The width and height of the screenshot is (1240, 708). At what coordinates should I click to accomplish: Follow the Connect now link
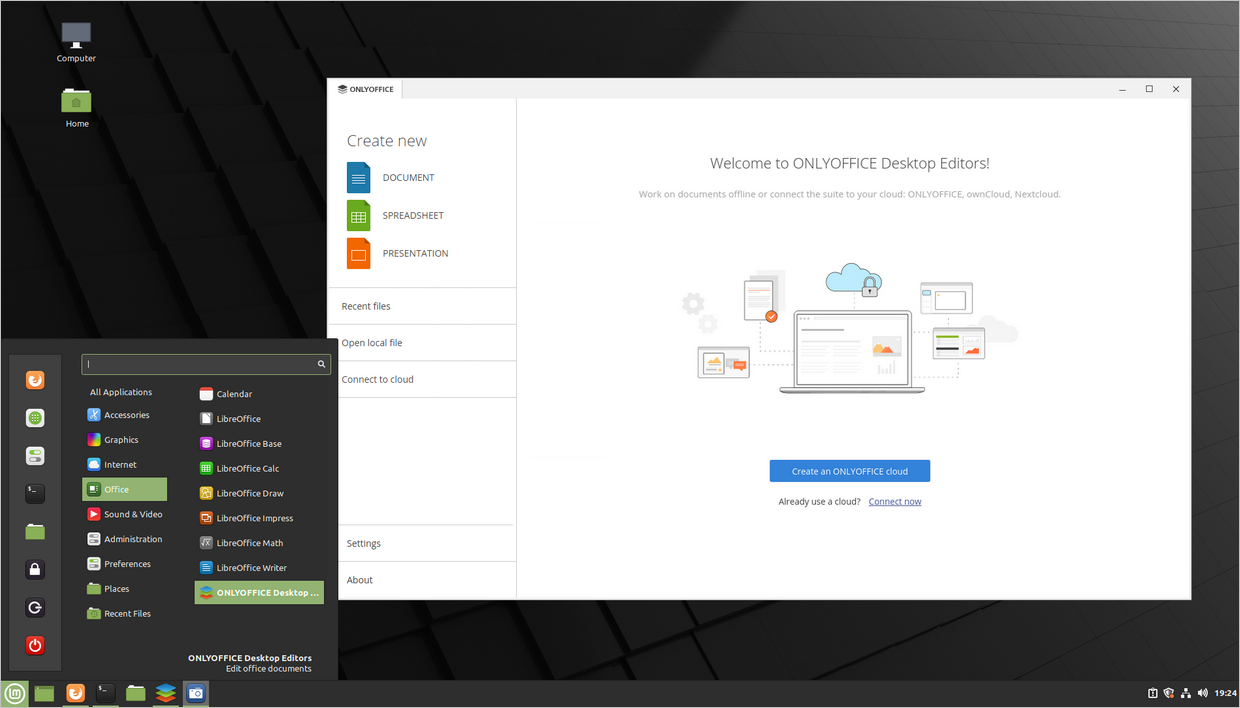pyautogui.click(x=894, y=501)
